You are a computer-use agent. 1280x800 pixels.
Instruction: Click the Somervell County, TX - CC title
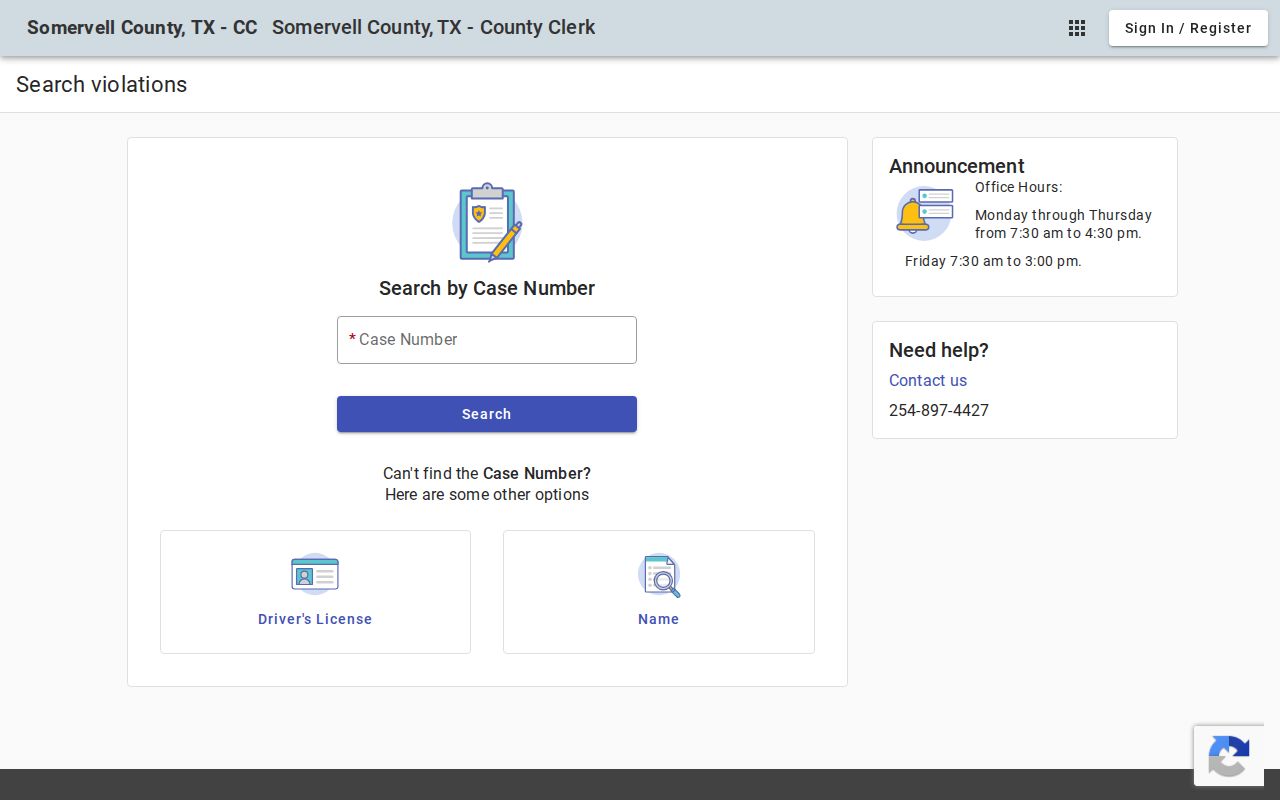(x=142, y=28)
